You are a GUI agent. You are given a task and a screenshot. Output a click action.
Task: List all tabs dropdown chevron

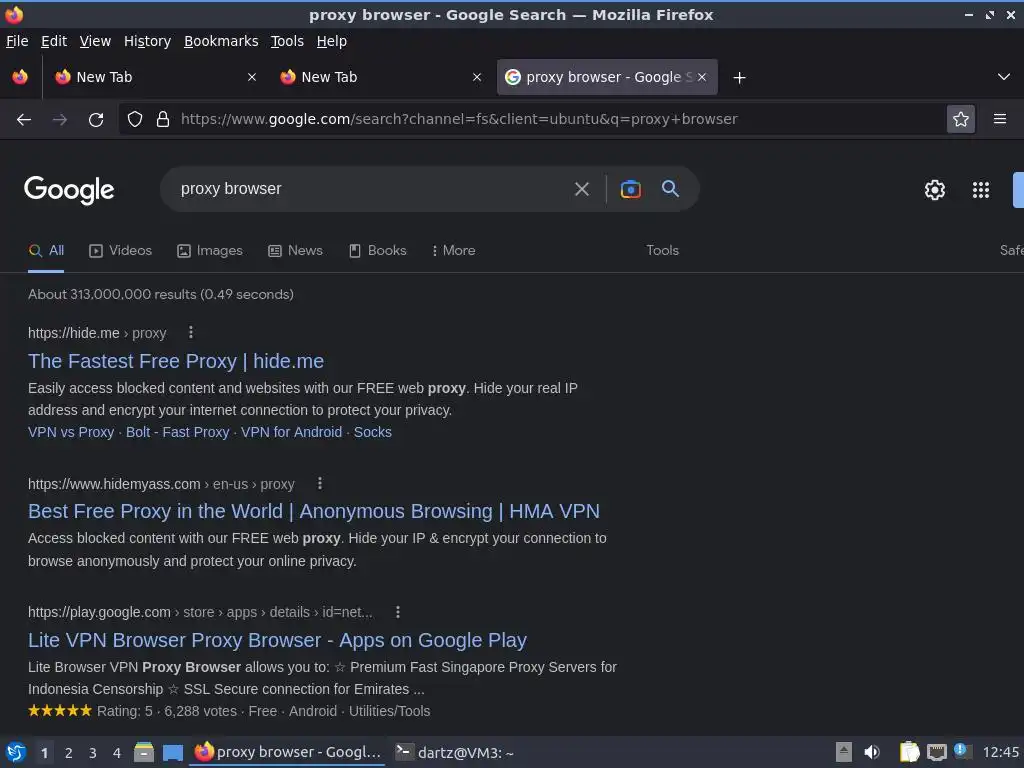tap(1004, 77)
